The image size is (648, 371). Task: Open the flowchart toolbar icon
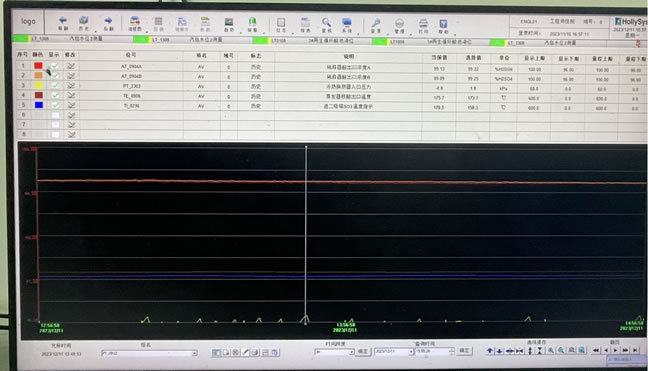pos(135,24)
